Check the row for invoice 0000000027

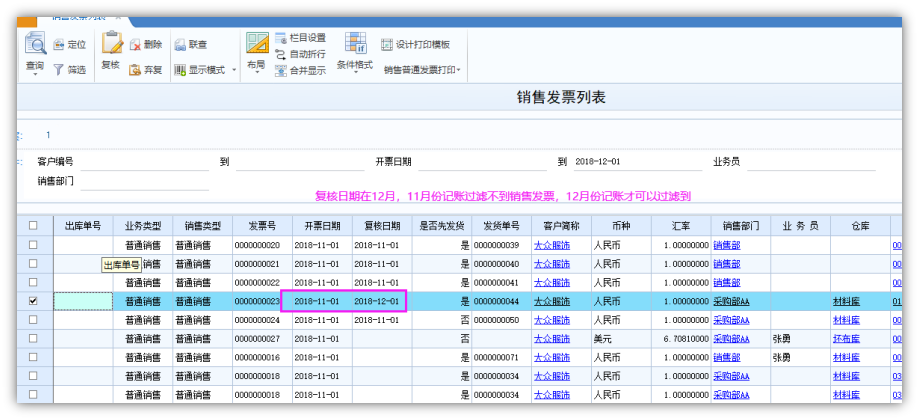point(33,339)
